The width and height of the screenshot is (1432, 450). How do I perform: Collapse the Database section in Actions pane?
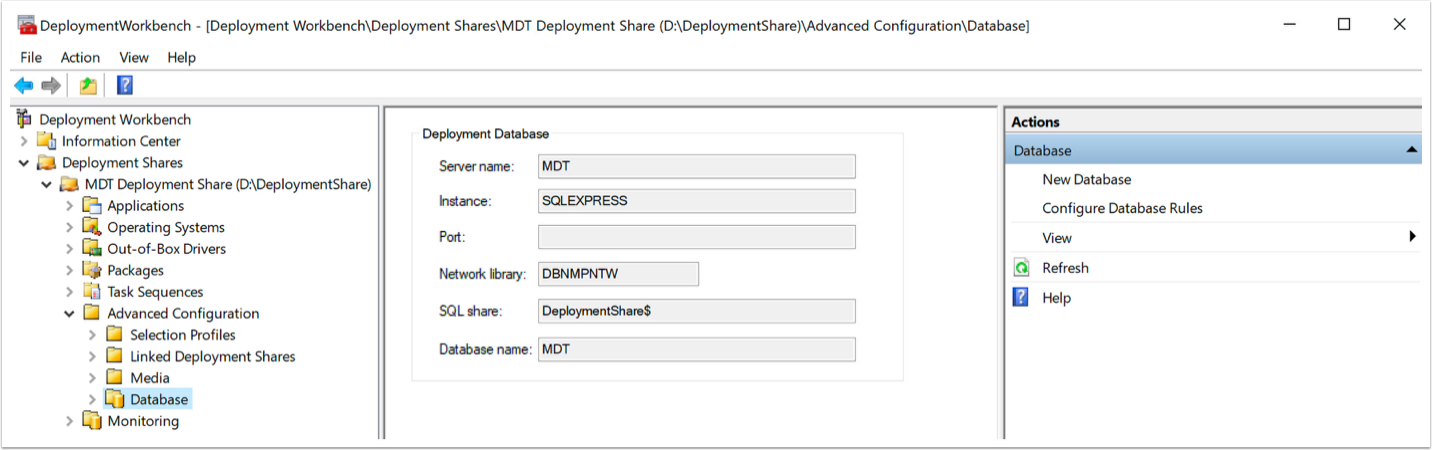point(1411,150)
